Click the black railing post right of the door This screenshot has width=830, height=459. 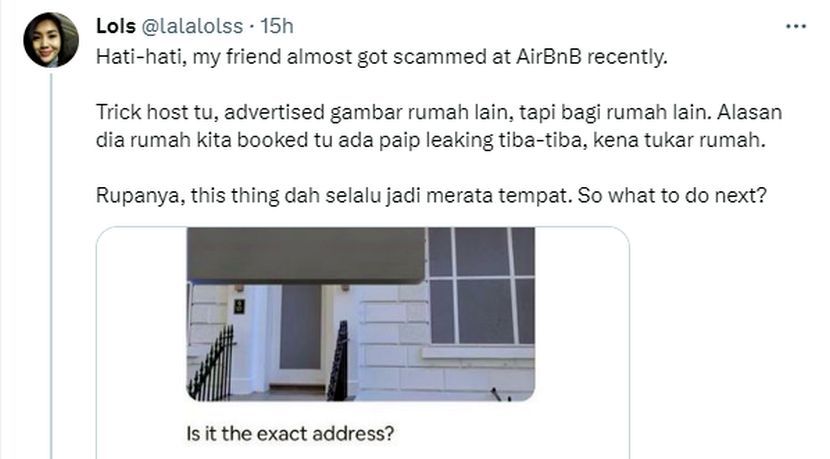point(339,361)
